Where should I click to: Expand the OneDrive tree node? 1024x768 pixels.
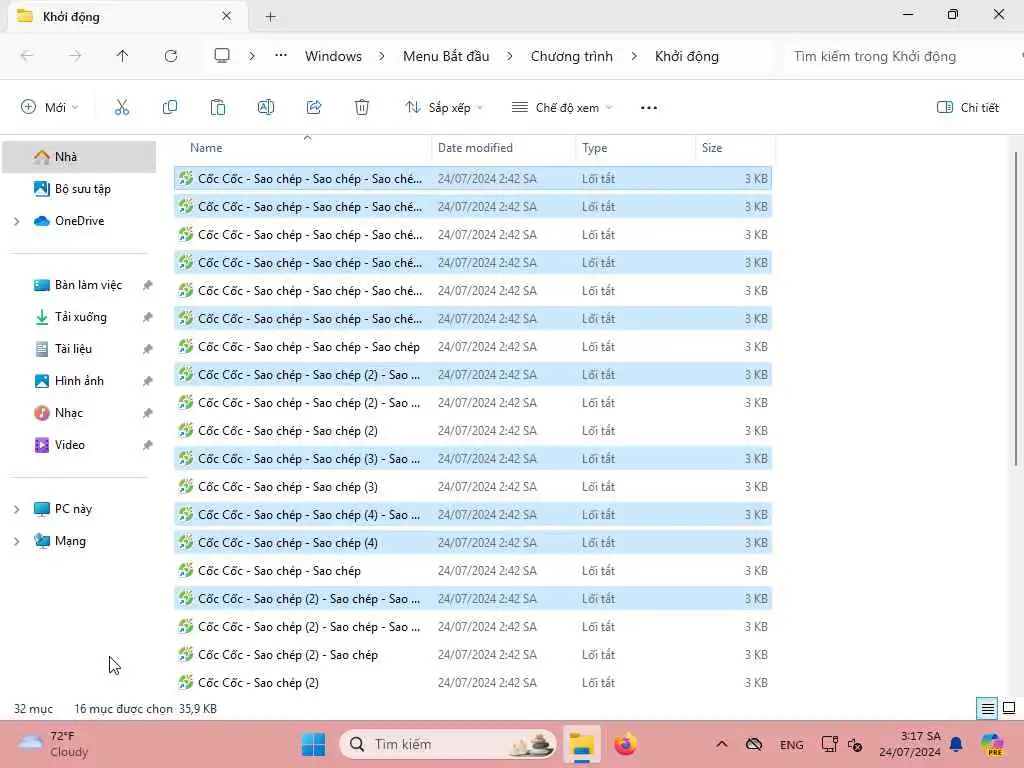(x=17, y=221)
